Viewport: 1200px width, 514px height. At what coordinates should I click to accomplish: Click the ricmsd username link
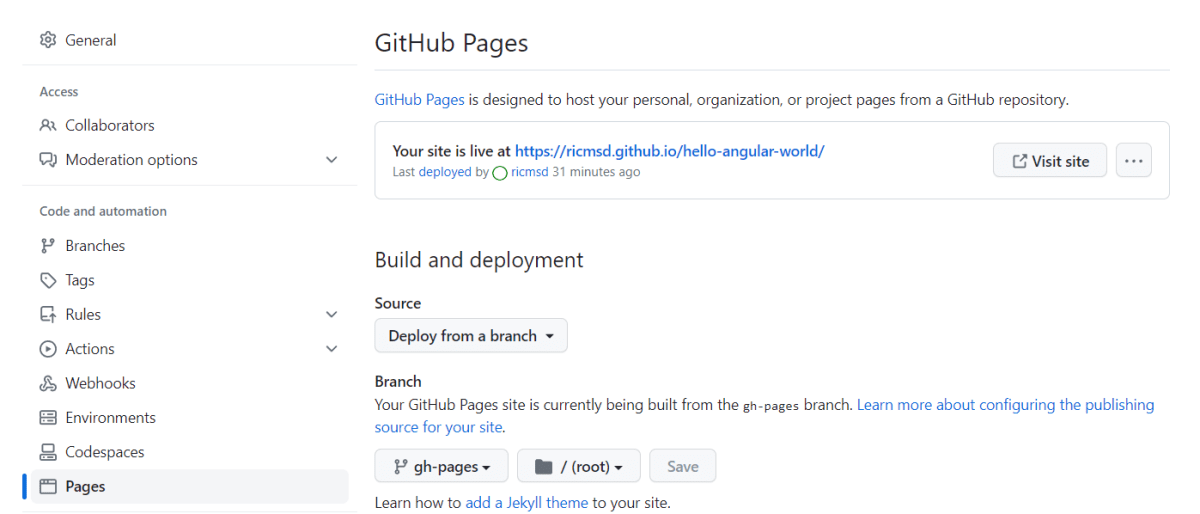coord(530,172)
